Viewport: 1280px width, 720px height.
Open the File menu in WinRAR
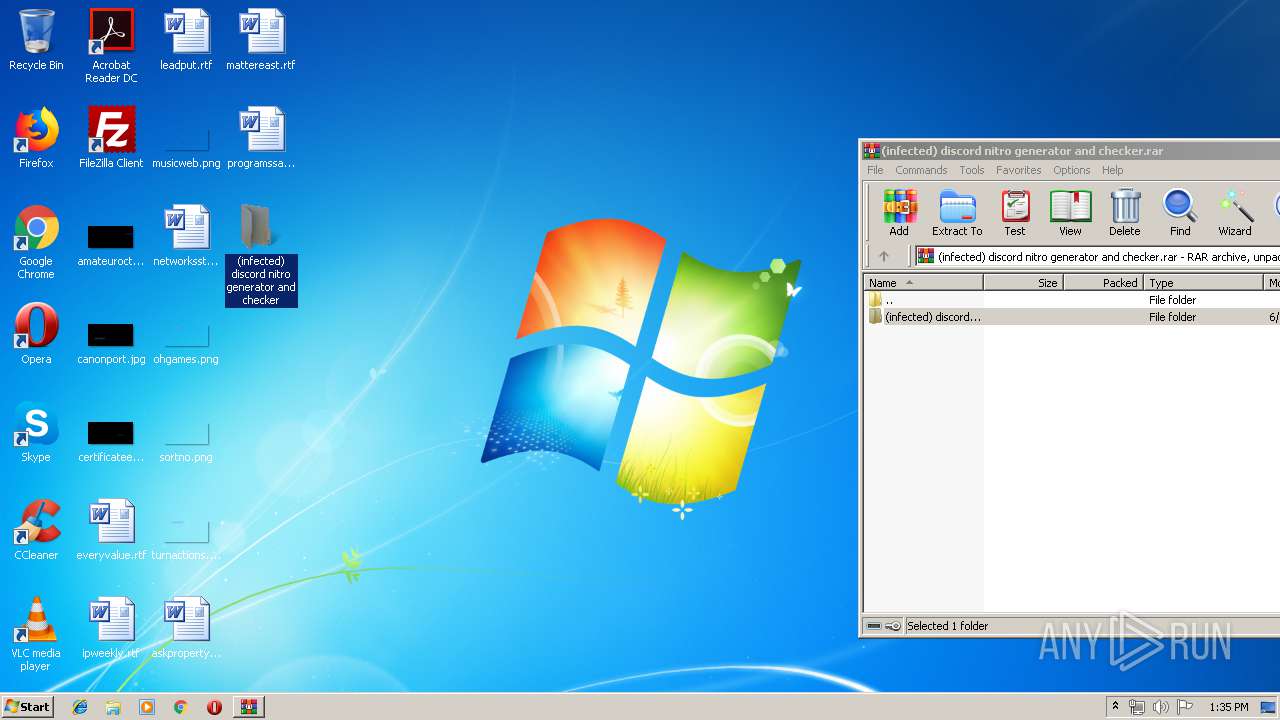pyautogui.click(x=875, y=170)
